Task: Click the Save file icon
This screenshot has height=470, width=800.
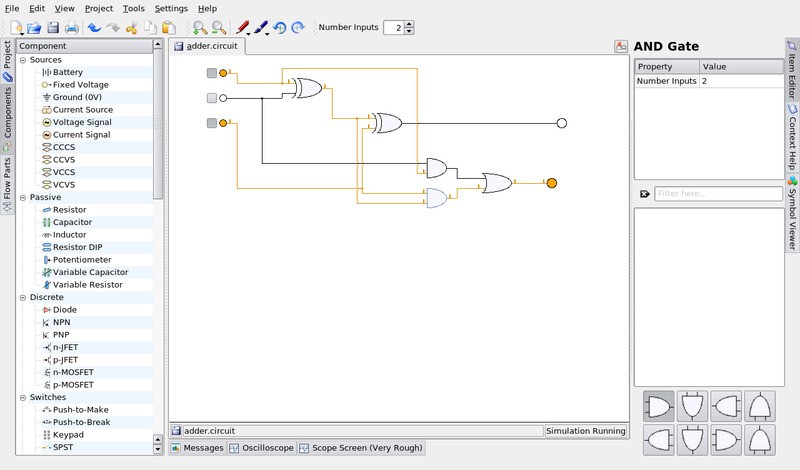Action: [x=54, y=28]
